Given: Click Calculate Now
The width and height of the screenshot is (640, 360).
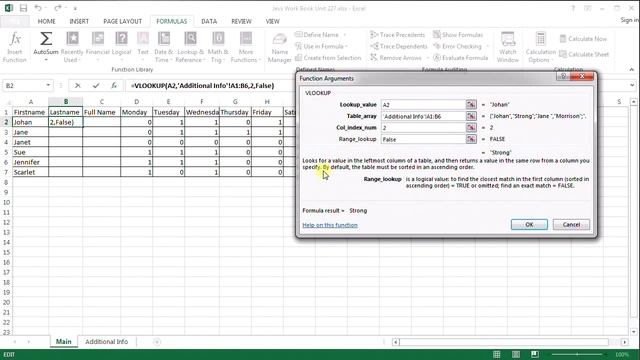Looking at the screenshot, I should (x=583, y=39).
